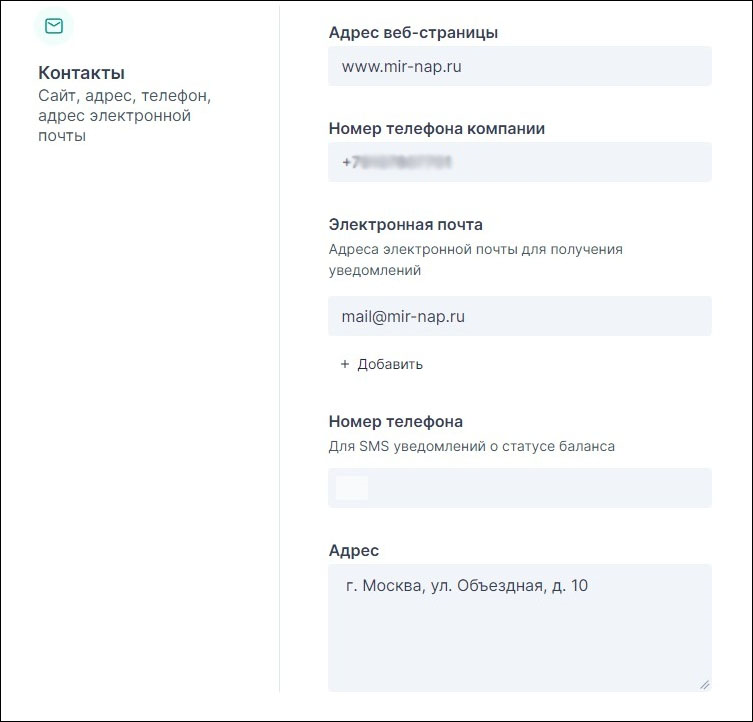Click the vertical divider between the panels
This screenshot has height=722, width=753.
[x=279, y=350]
